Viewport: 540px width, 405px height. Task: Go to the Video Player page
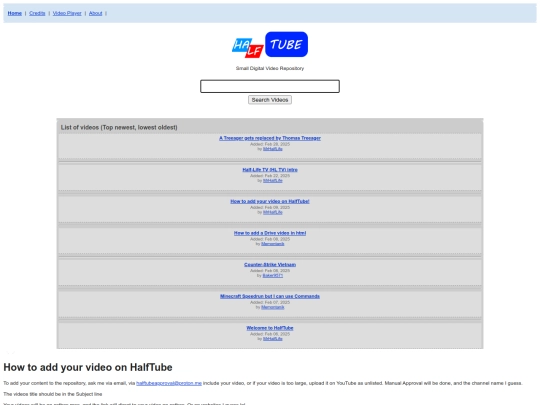click(67, 13)
